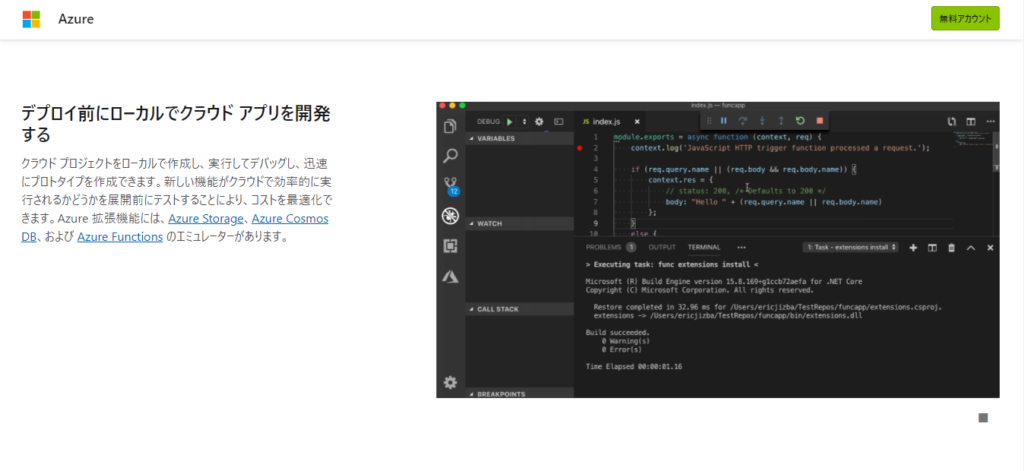Open the Azure Functions link
Viewport: 1024px width, 471px height.
[120, 237]
